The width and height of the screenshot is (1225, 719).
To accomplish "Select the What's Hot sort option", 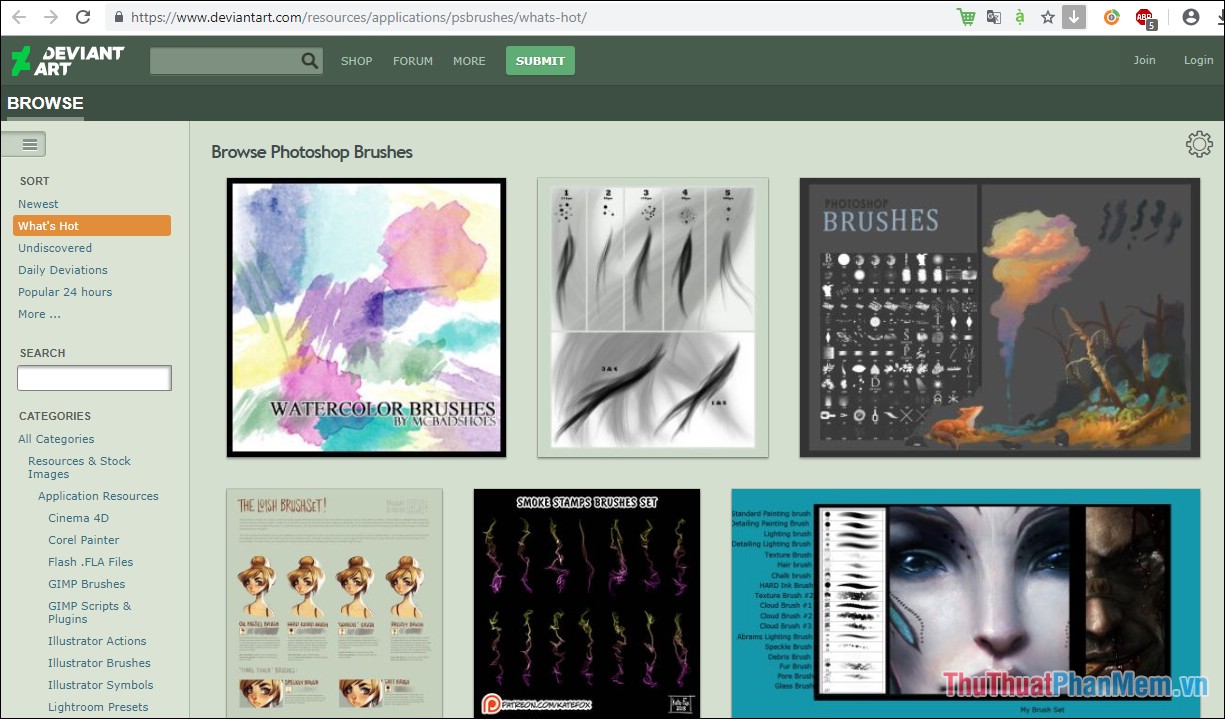I will [x=47, y=225].
